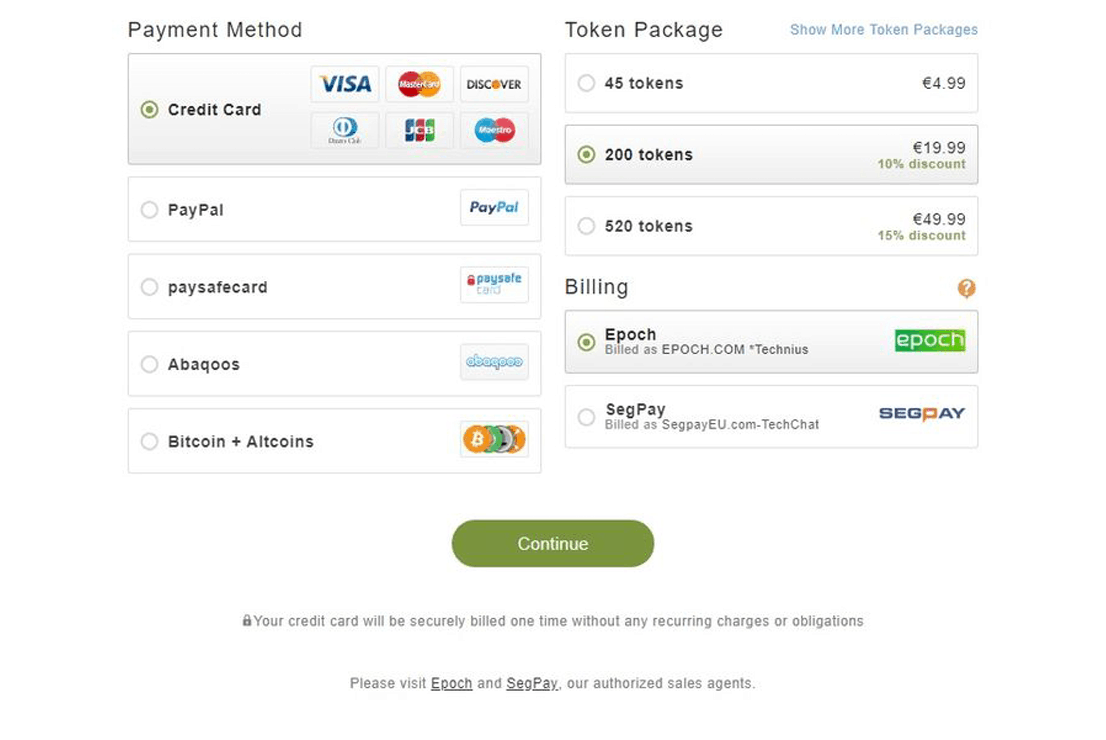
Task: Show More Token Packages link
Action: click(884, 30)
